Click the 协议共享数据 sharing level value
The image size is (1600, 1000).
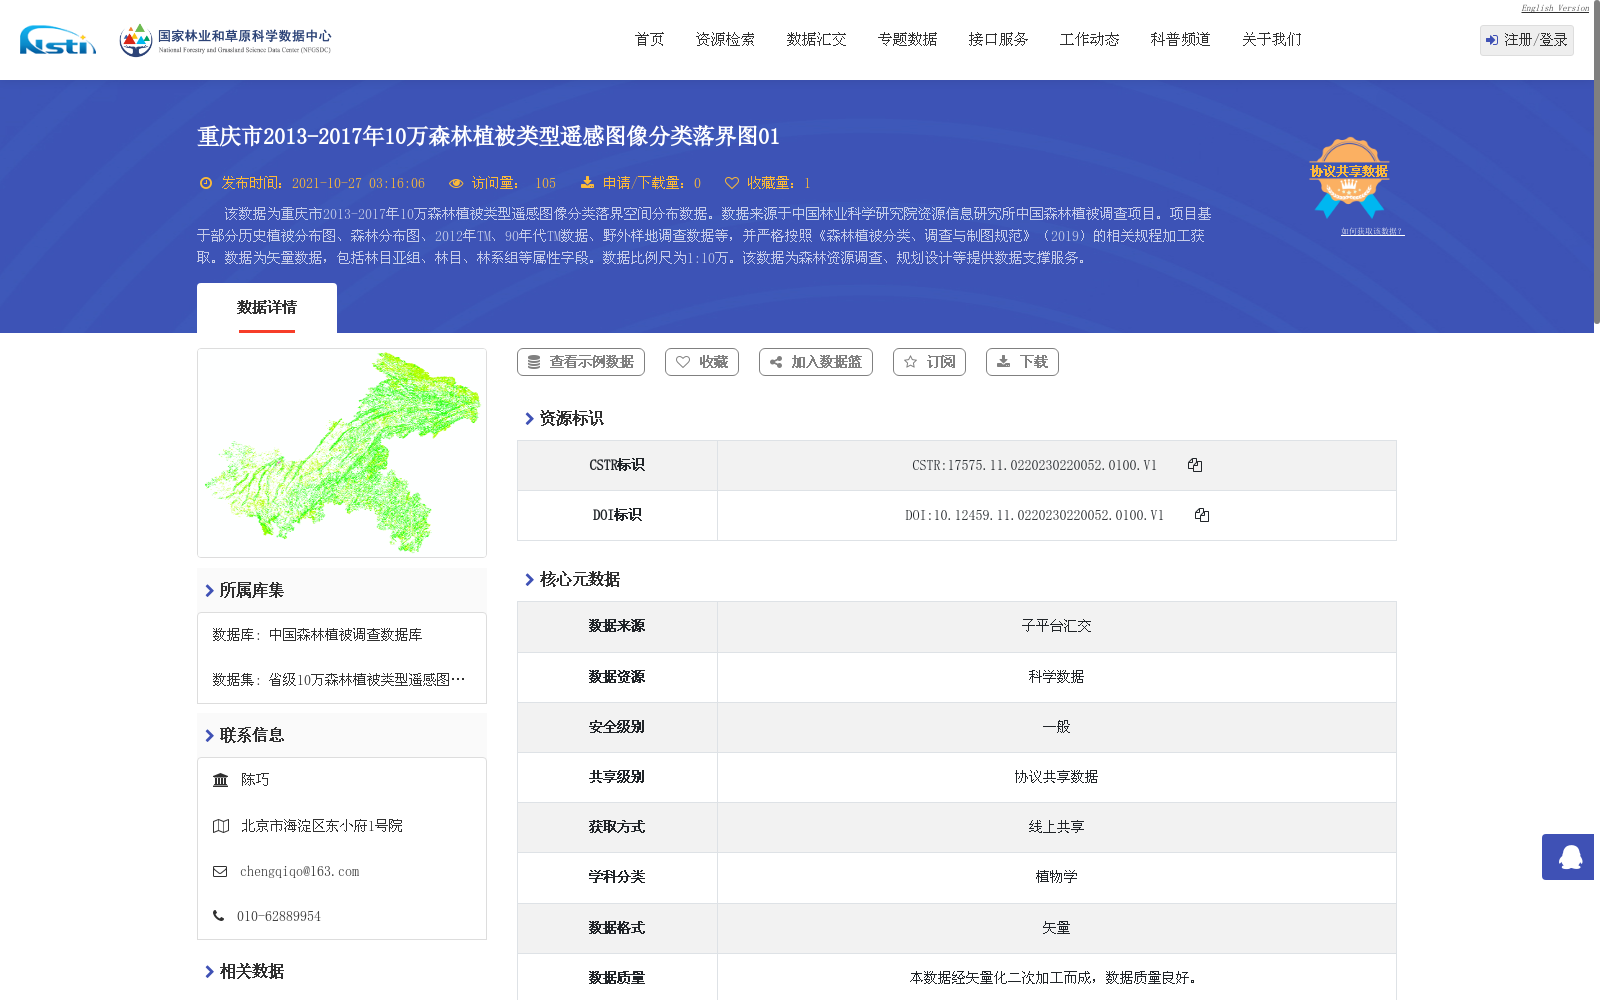[1056, 777]
